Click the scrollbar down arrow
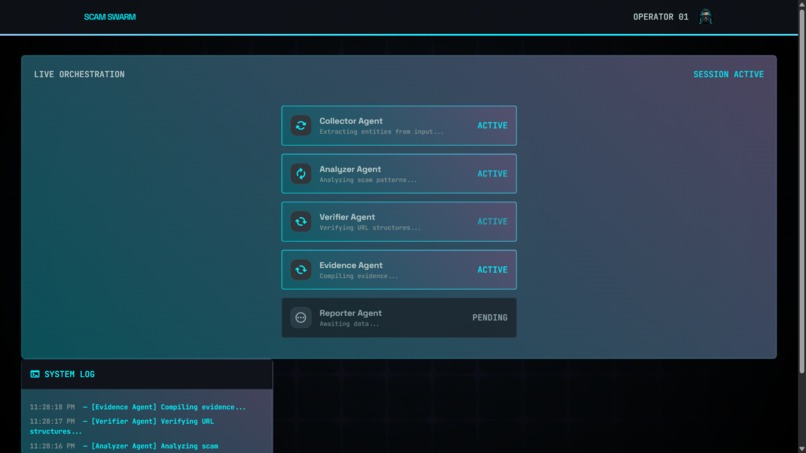The width and height of the screenshot is (806, 453). click(x=801, y=449)
